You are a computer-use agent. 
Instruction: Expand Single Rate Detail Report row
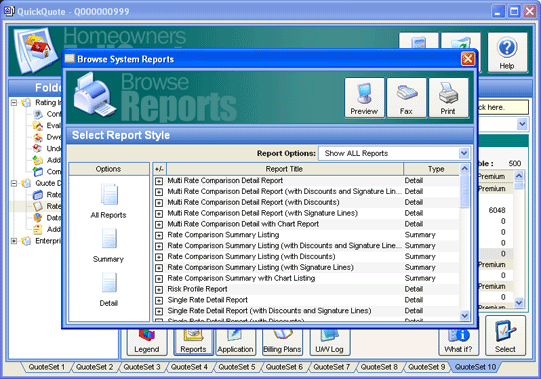click(x=159, y=300)
